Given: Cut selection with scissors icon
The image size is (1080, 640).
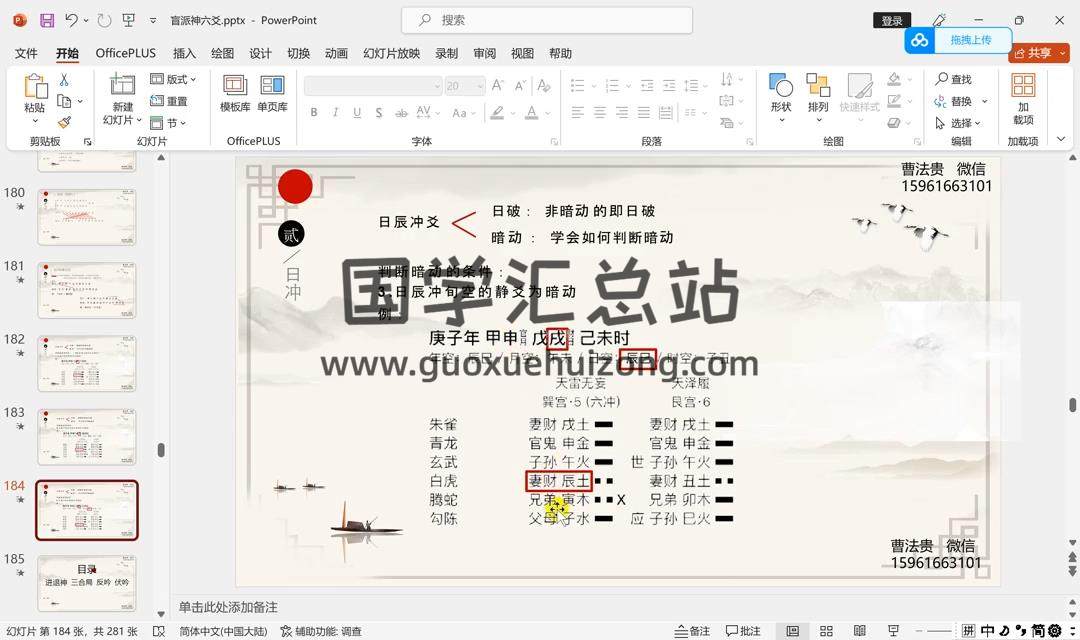Looking at the screenshot, I should pos(64,80).
